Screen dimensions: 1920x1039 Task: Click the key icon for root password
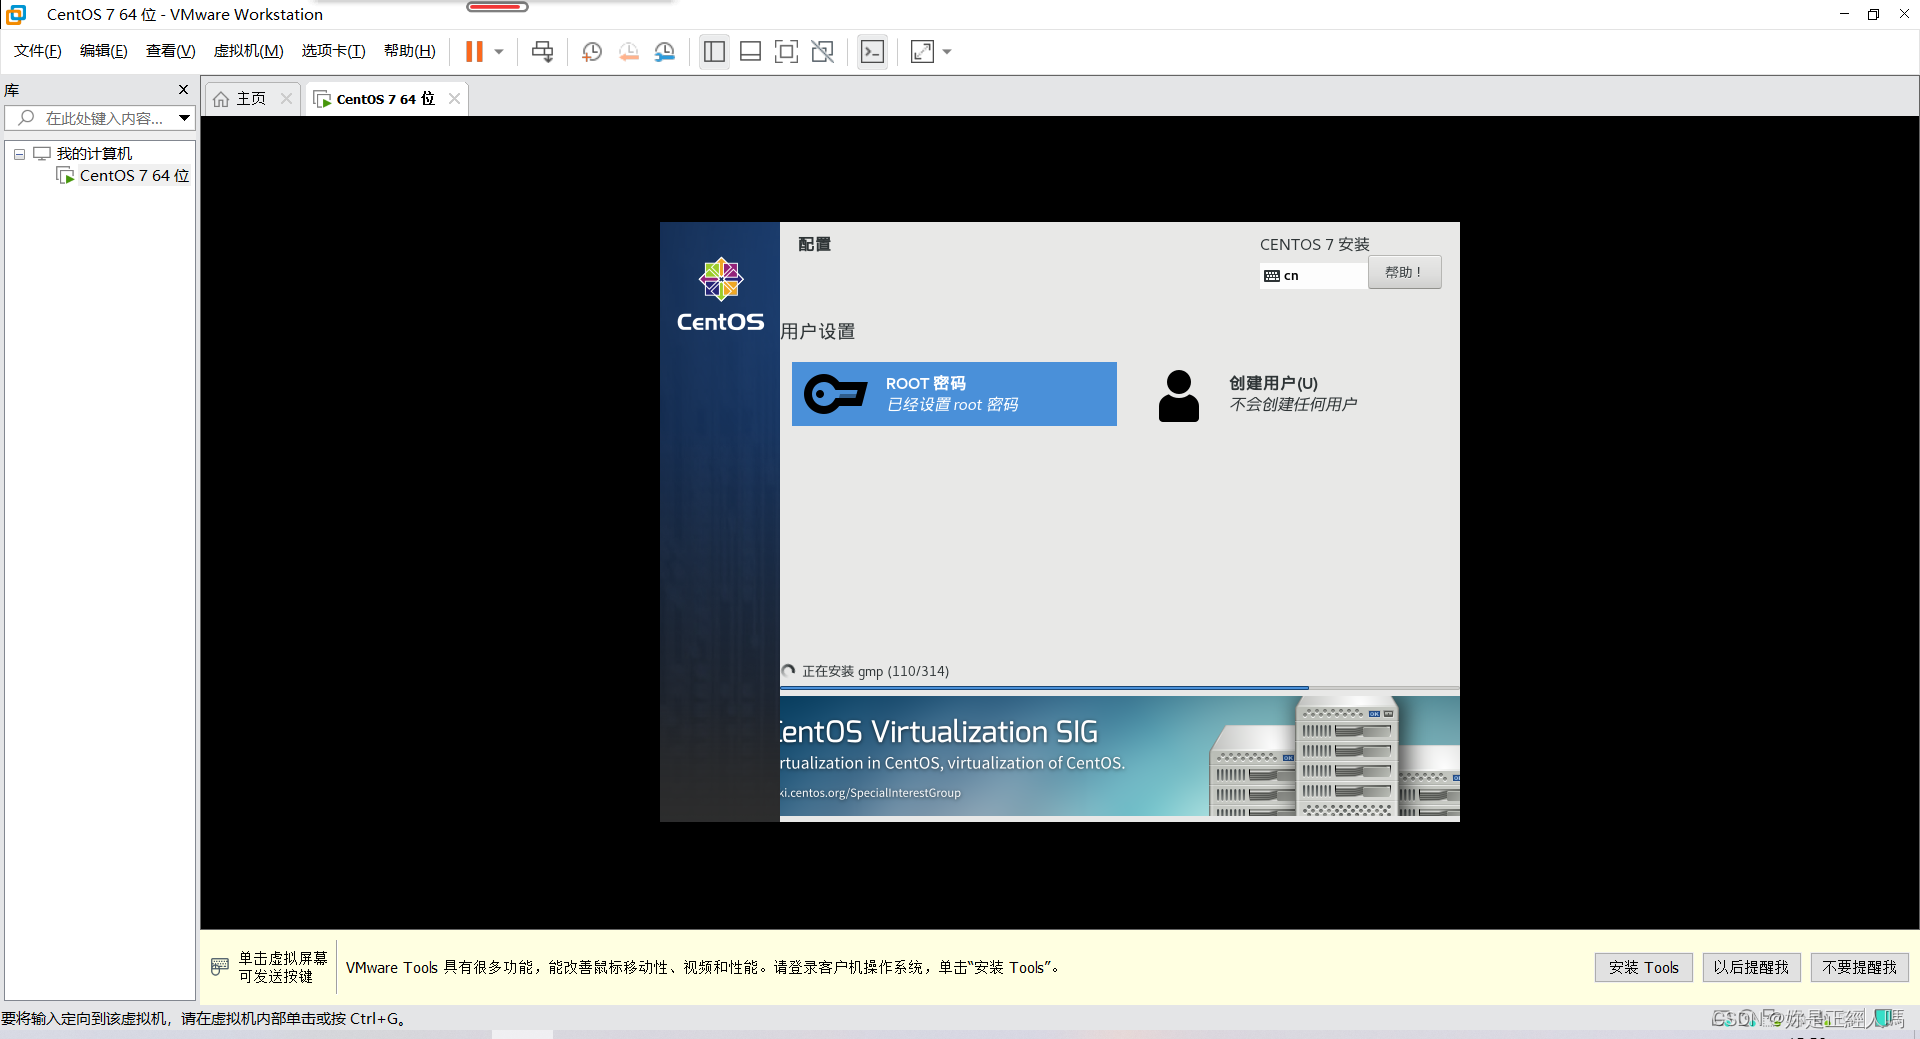(x=836, y=394)
